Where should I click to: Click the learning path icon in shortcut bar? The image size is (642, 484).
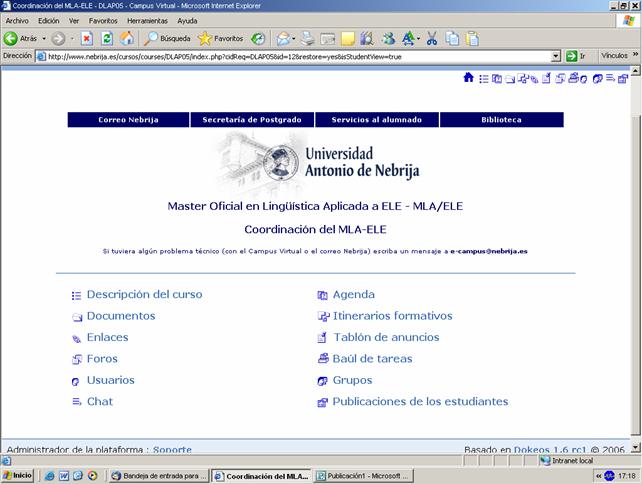click(x=522, y=78)
